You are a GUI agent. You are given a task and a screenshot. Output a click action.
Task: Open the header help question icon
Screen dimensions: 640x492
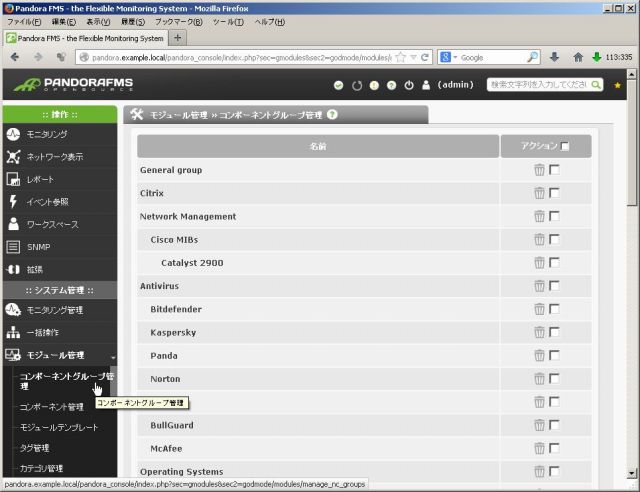point(391,85)
